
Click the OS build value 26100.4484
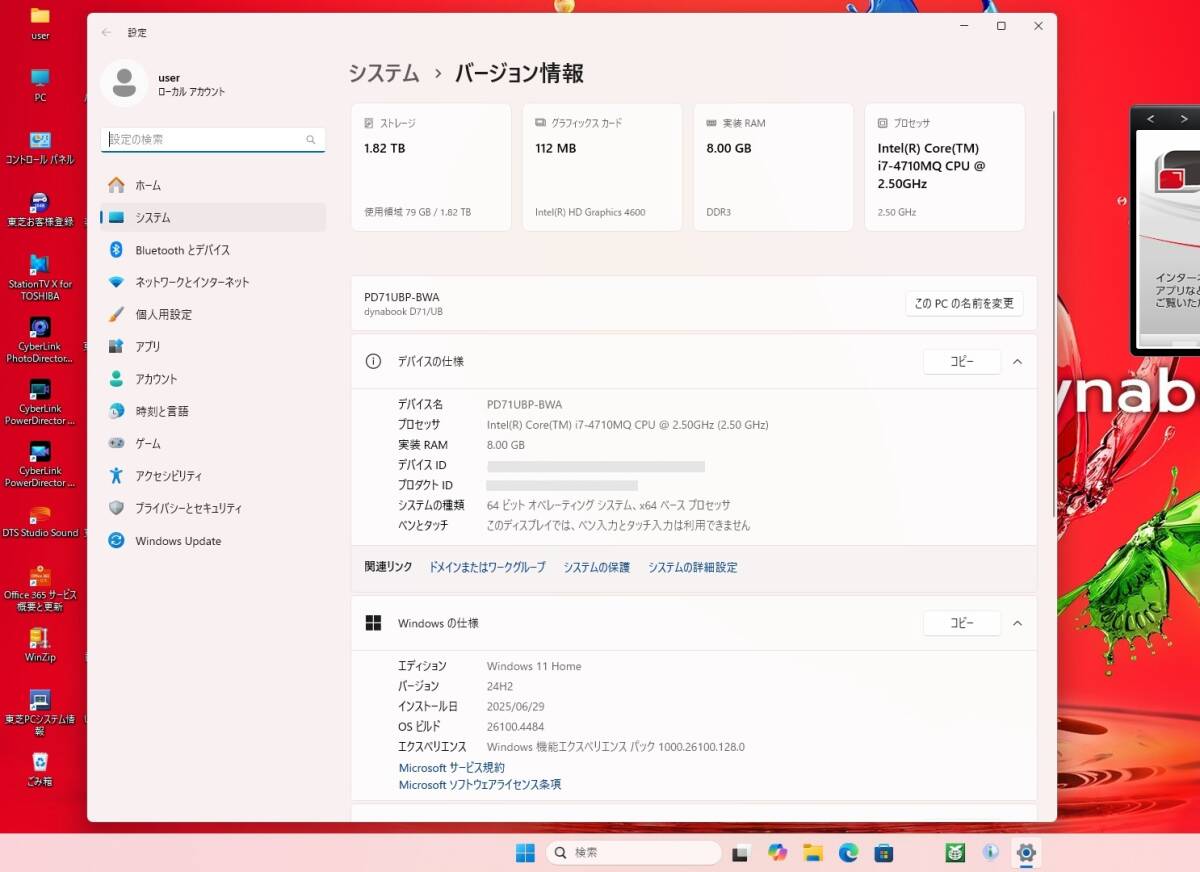click(x=515, y=727)
